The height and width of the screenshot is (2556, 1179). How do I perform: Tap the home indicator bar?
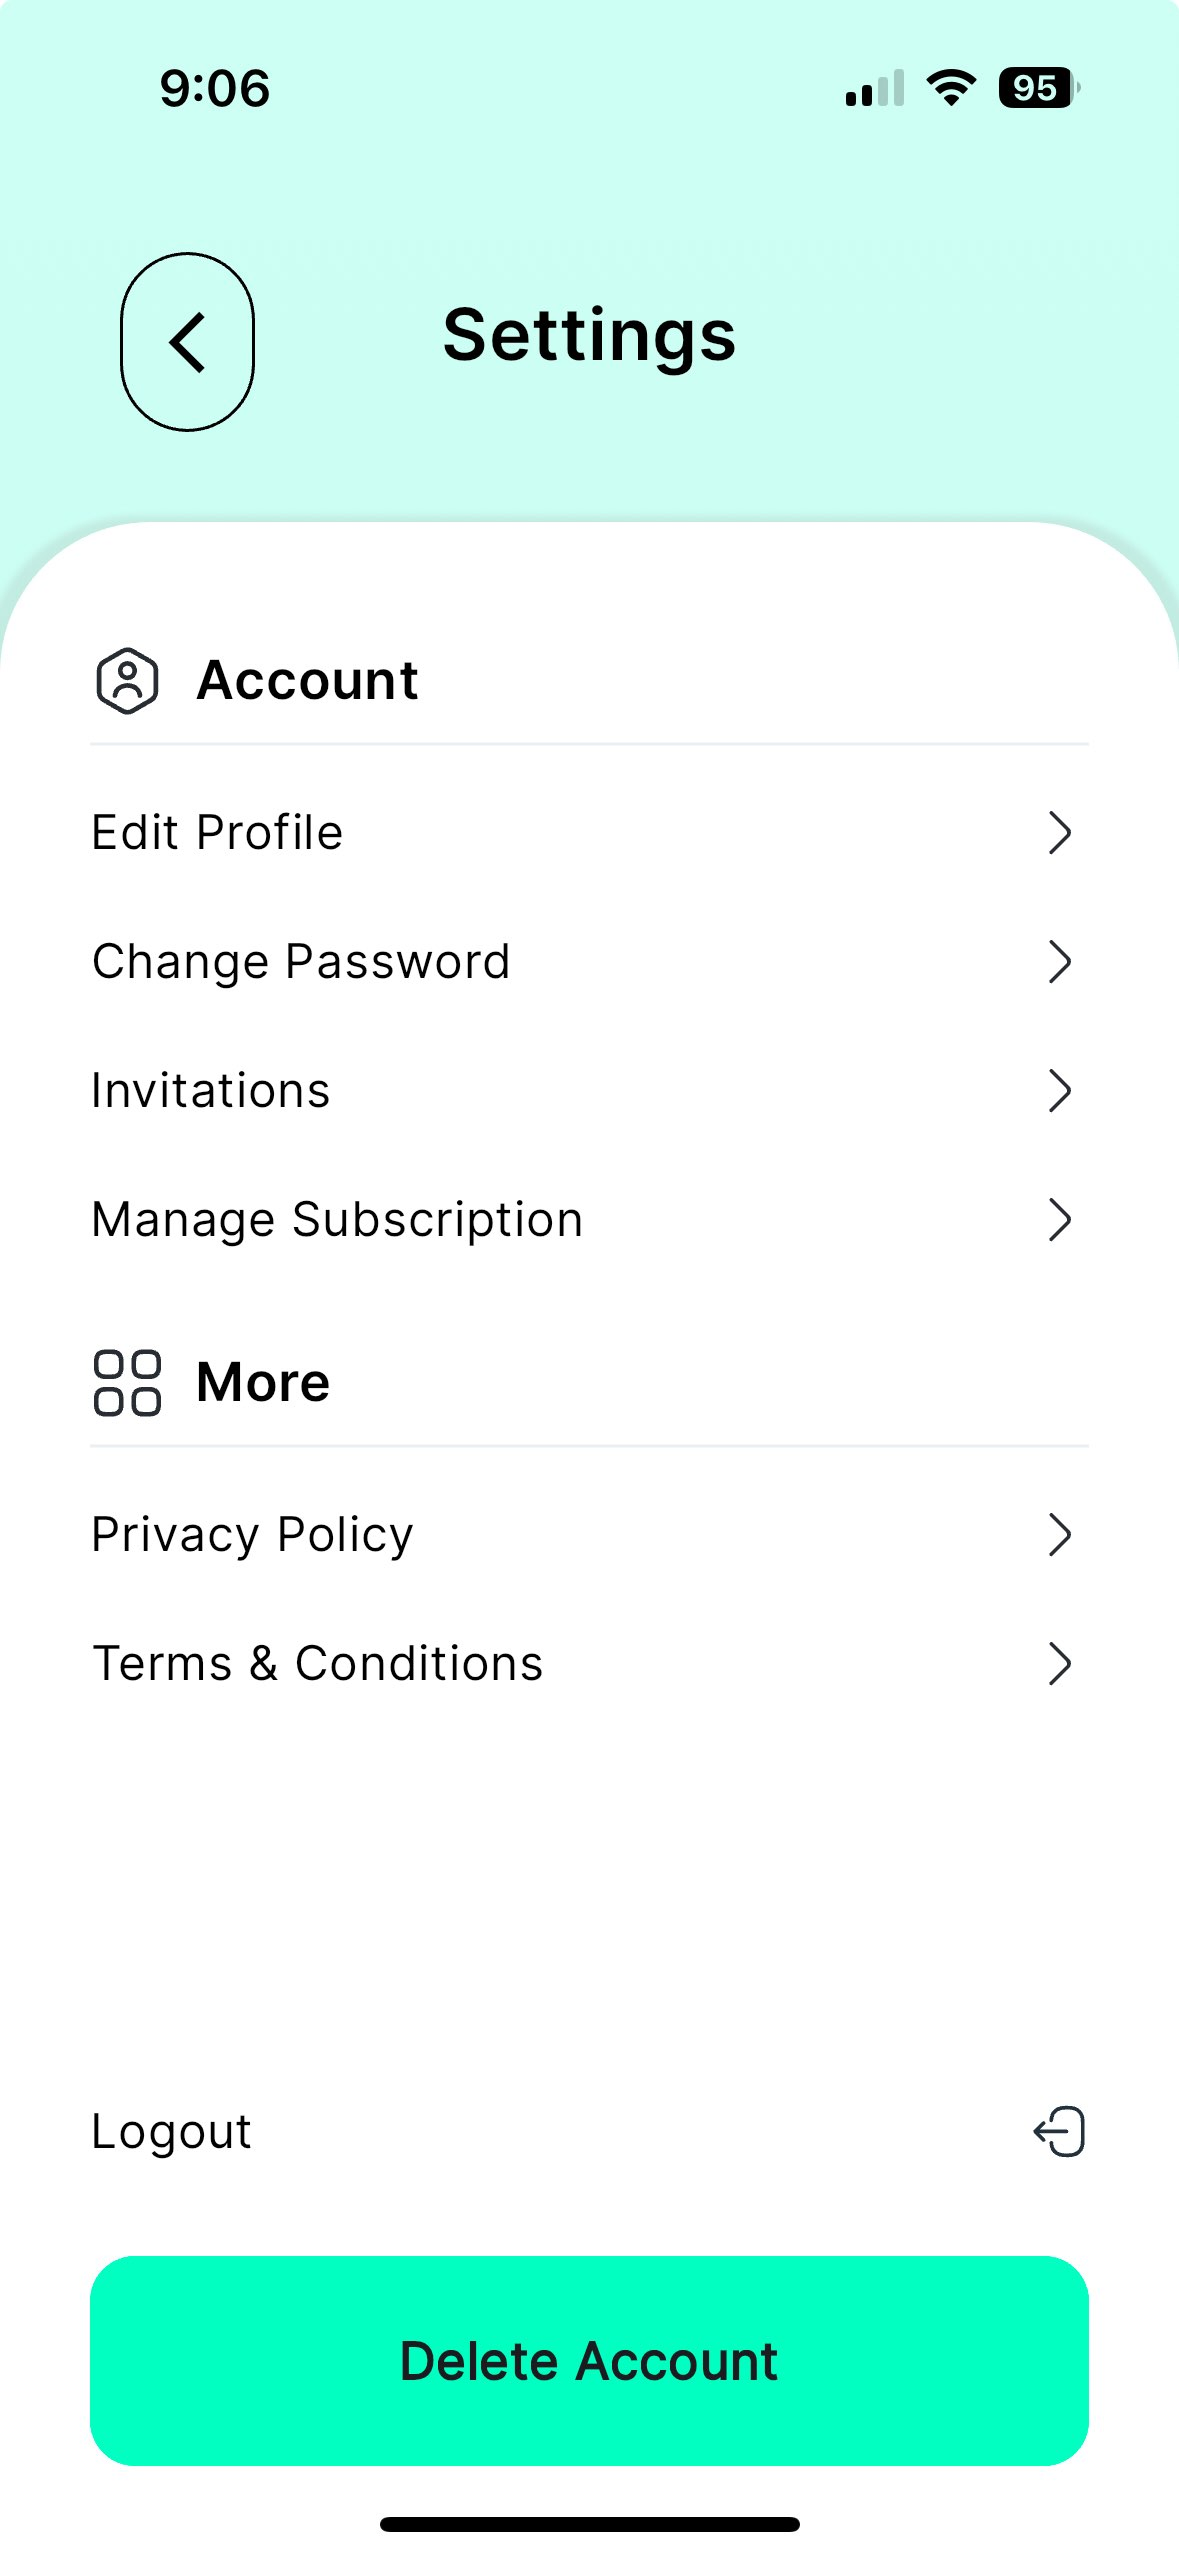click(x=589, y=2524)
